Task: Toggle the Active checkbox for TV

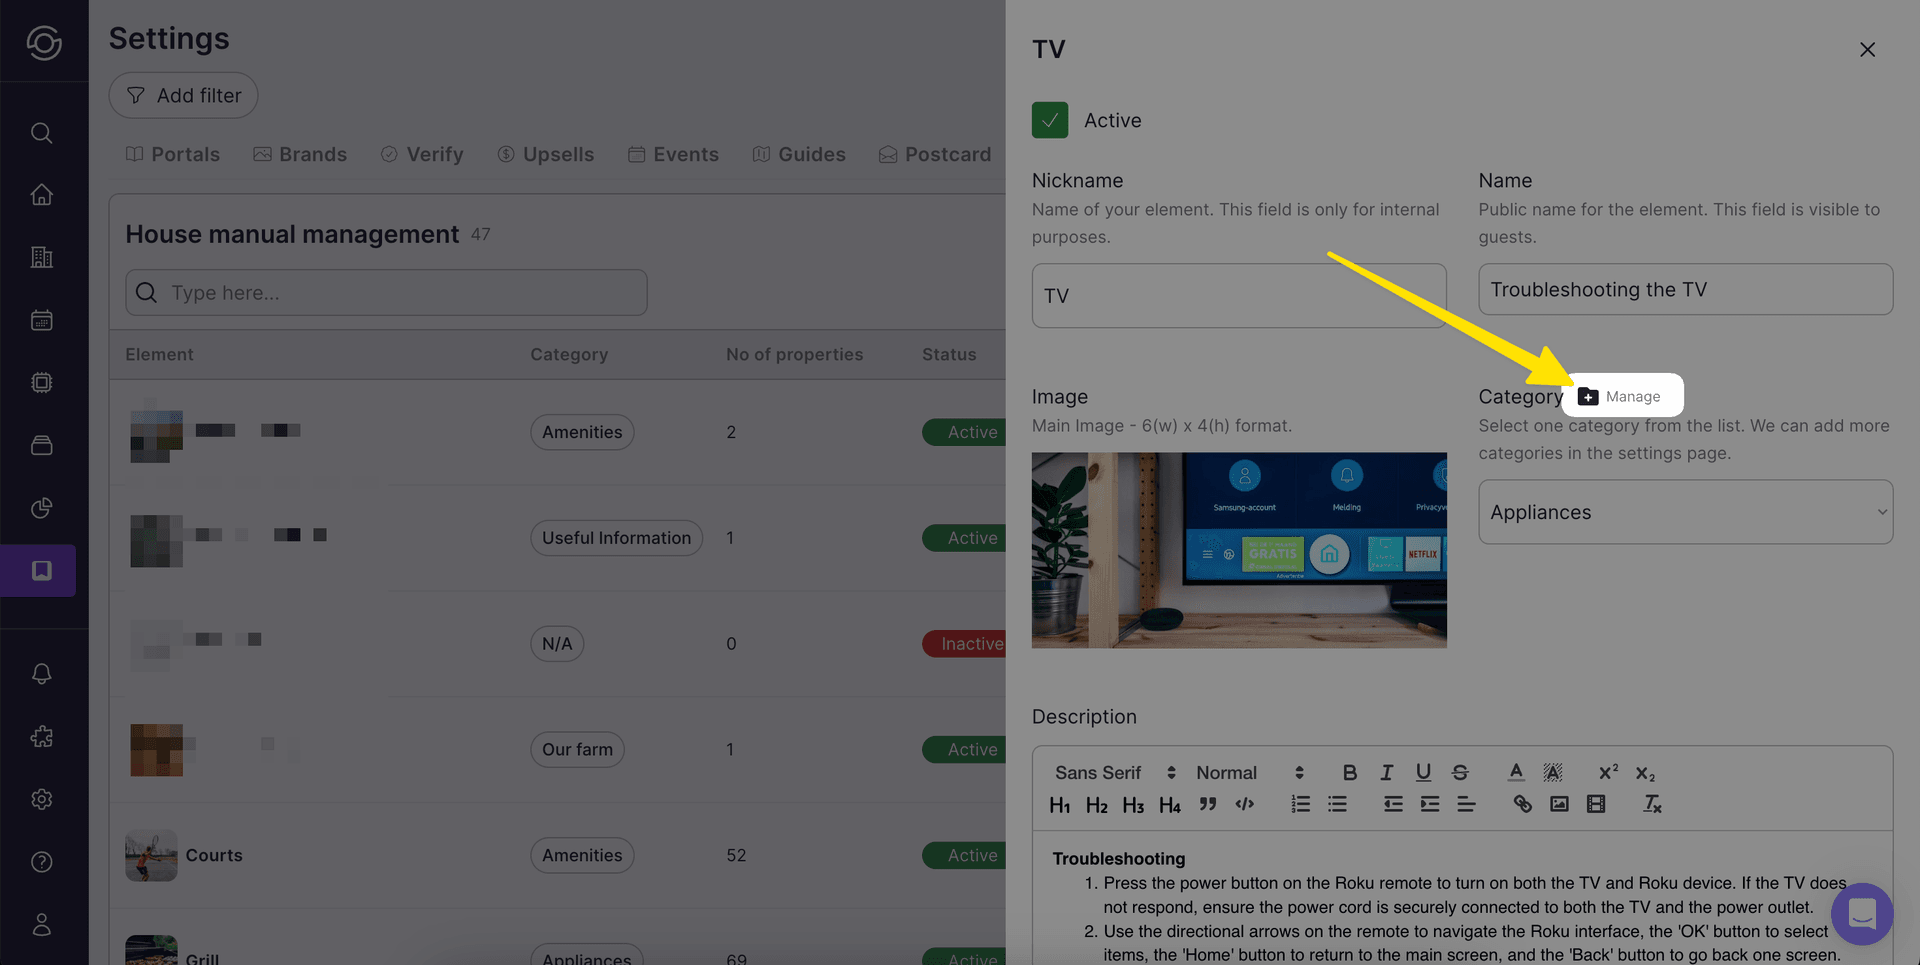Action: 1049,120
